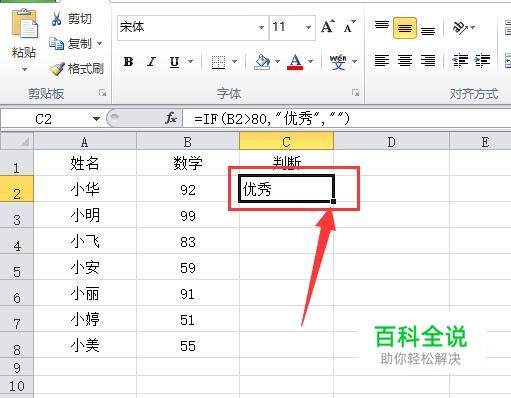Decrease font size with the small A icon
Viewport: 511px width, 398px height.
[x=349, y=27]
